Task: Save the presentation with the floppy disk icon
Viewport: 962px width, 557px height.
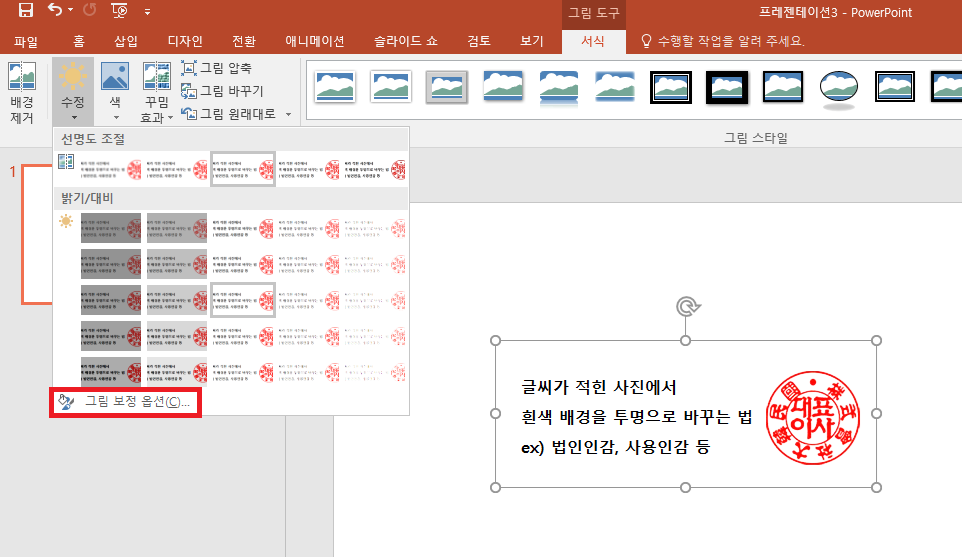Action: [x=26, y=10]
